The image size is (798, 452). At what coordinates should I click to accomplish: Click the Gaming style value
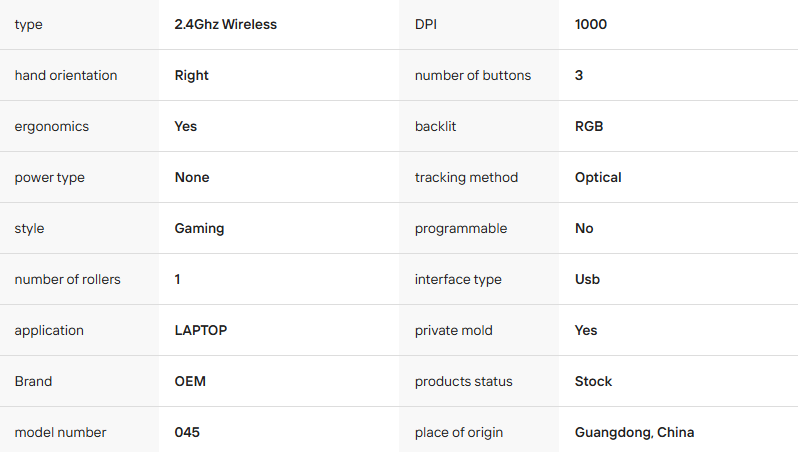point(199,228)
